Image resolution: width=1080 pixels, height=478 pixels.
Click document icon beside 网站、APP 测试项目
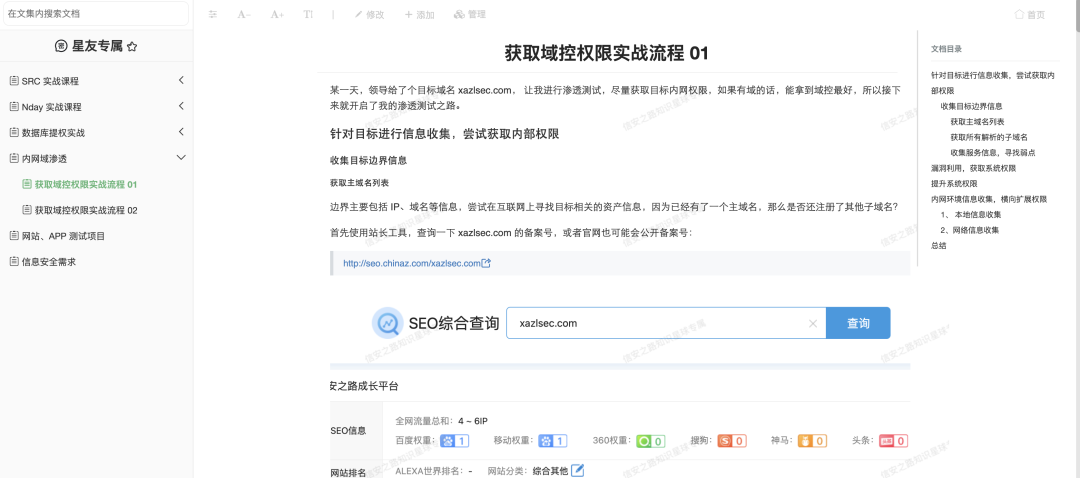(x=14, y=236)
